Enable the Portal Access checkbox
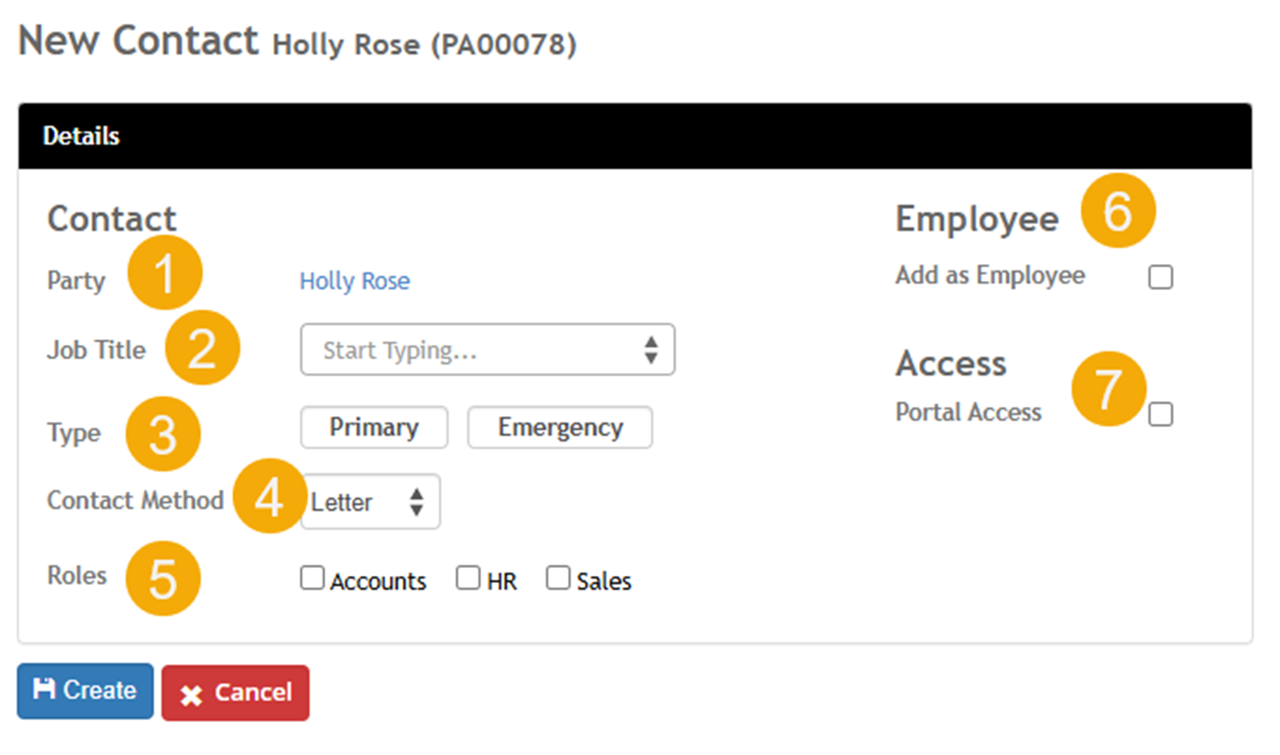 tap(1161, 414)
